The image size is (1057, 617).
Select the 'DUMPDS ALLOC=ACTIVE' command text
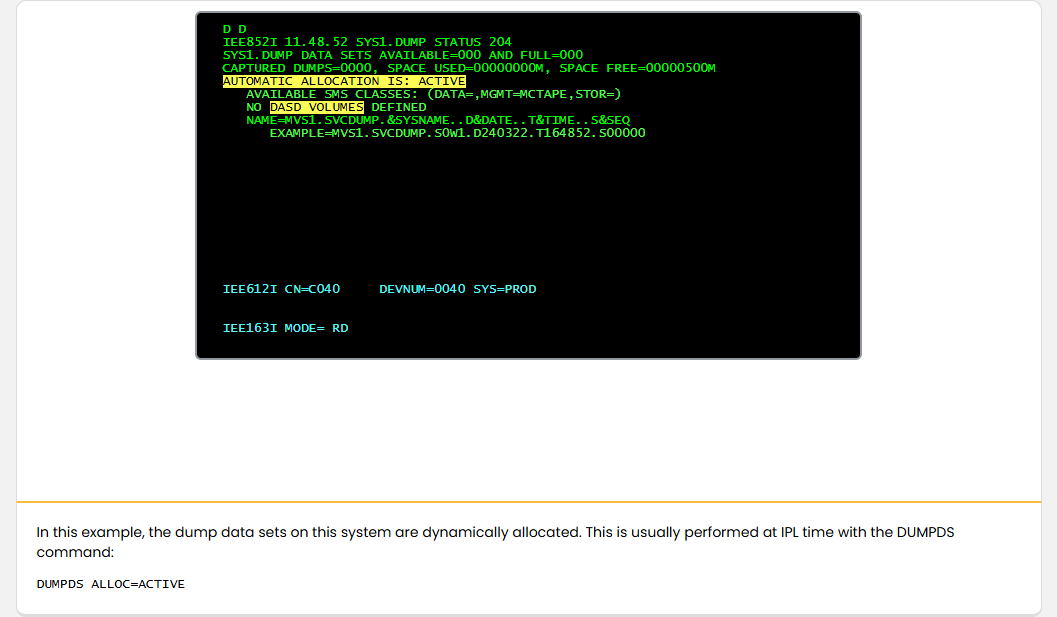tap(111, 584)
